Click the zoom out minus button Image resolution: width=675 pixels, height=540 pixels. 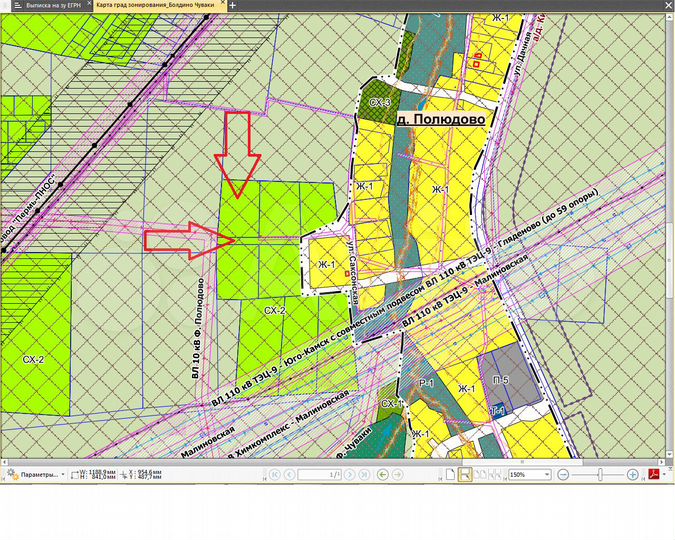(x=564, y=474)
